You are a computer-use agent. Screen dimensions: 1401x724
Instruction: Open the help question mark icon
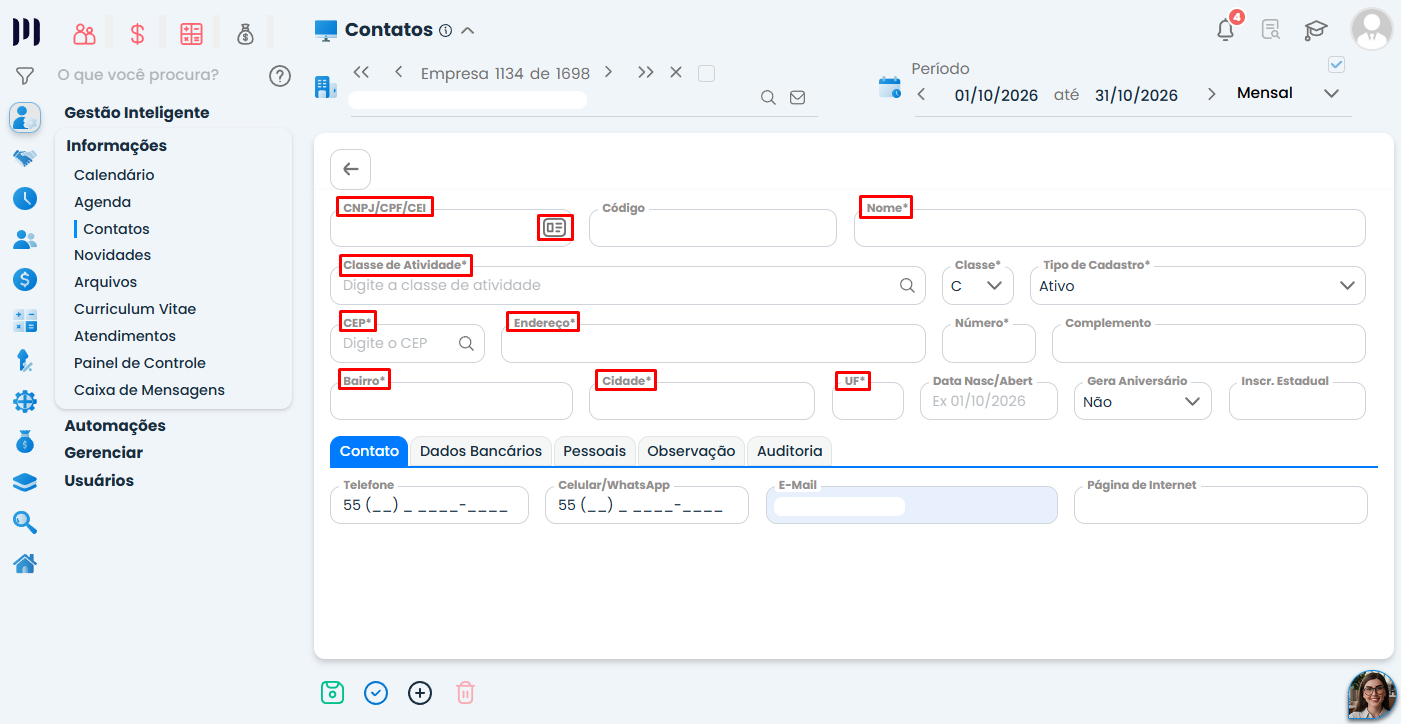pos(280,75)
